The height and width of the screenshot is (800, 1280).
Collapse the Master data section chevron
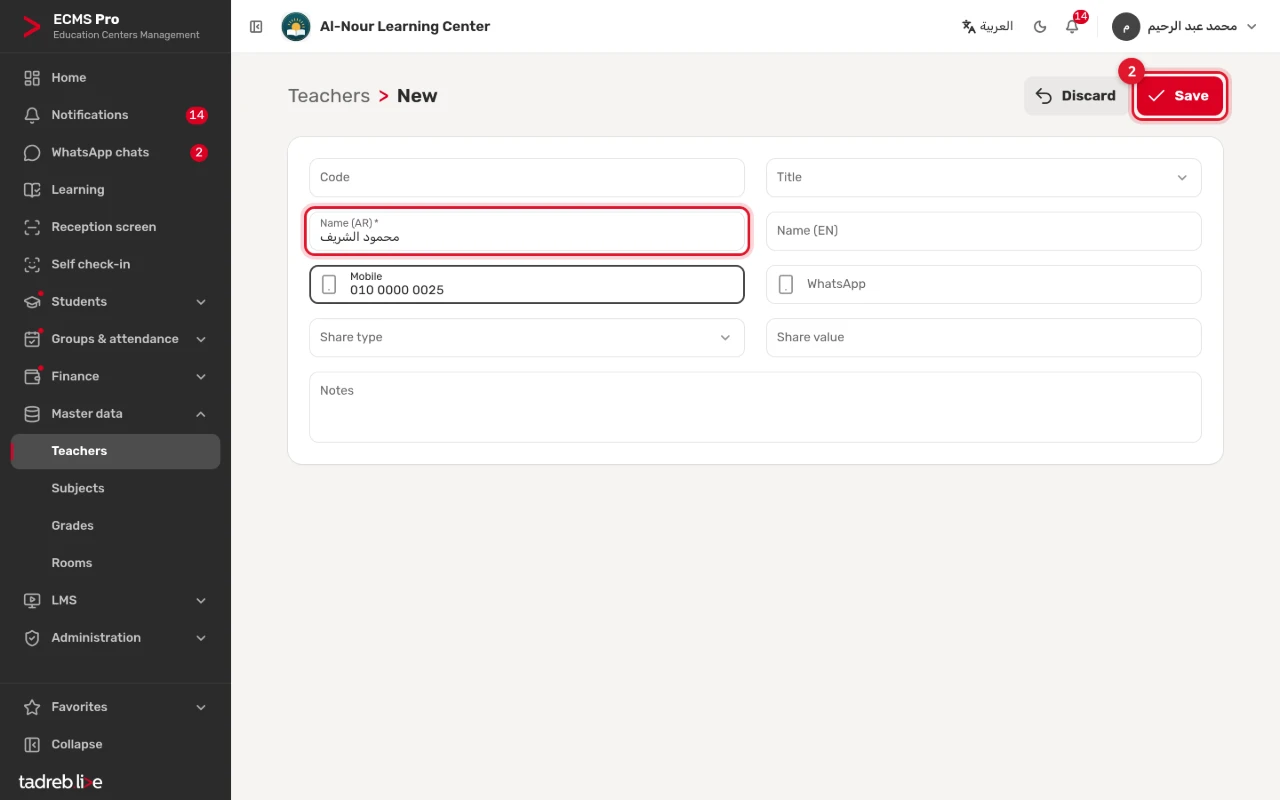pos(201,414)
